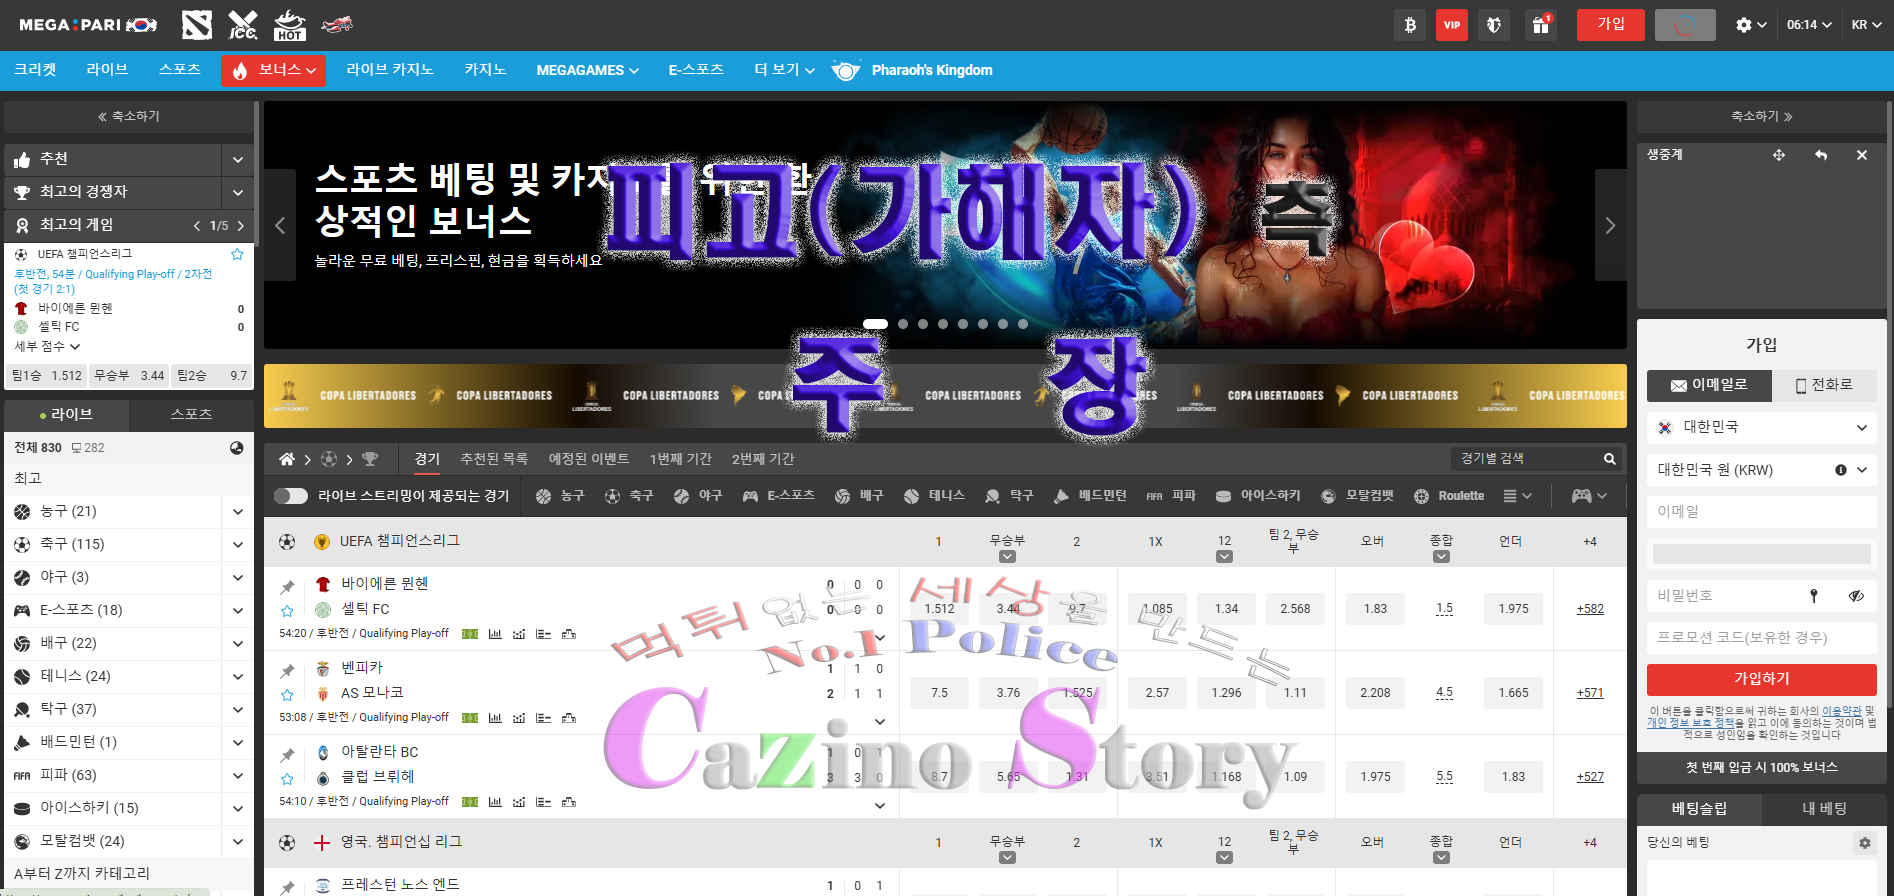Viewport: 1894px width, 896px height.
Task: Favorite the UEFA 챔피언스리그 sidebar match star
Action: click(237, 254)
